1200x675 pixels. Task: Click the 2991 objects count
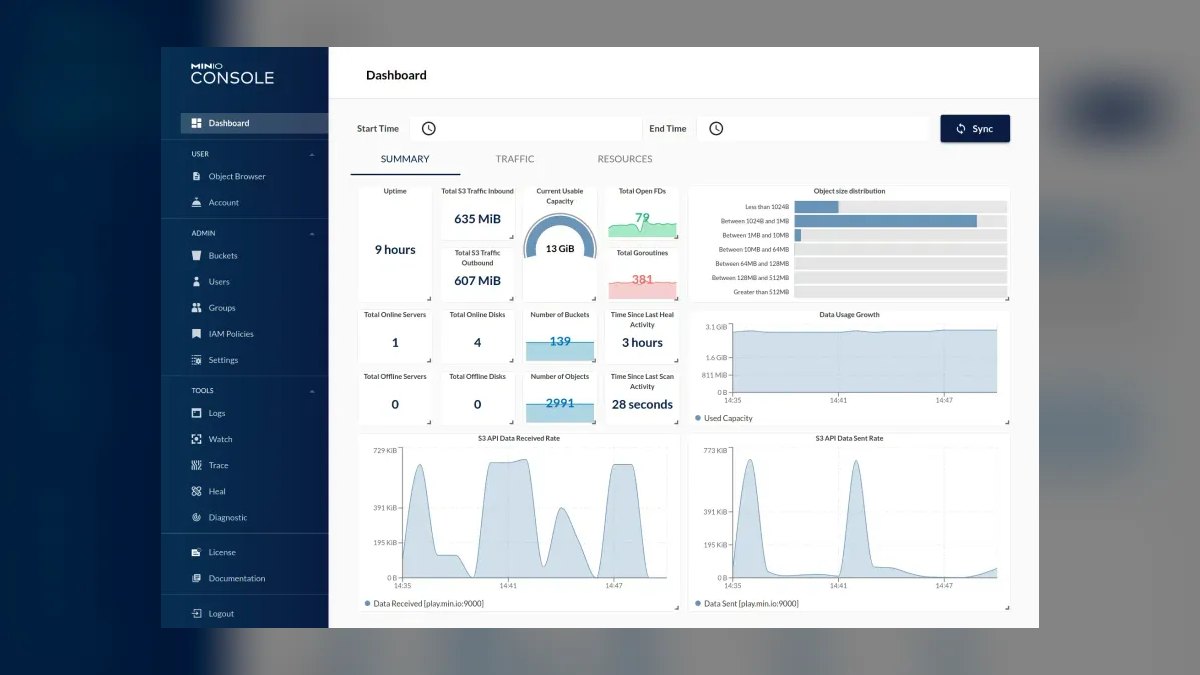pos(560,403)
